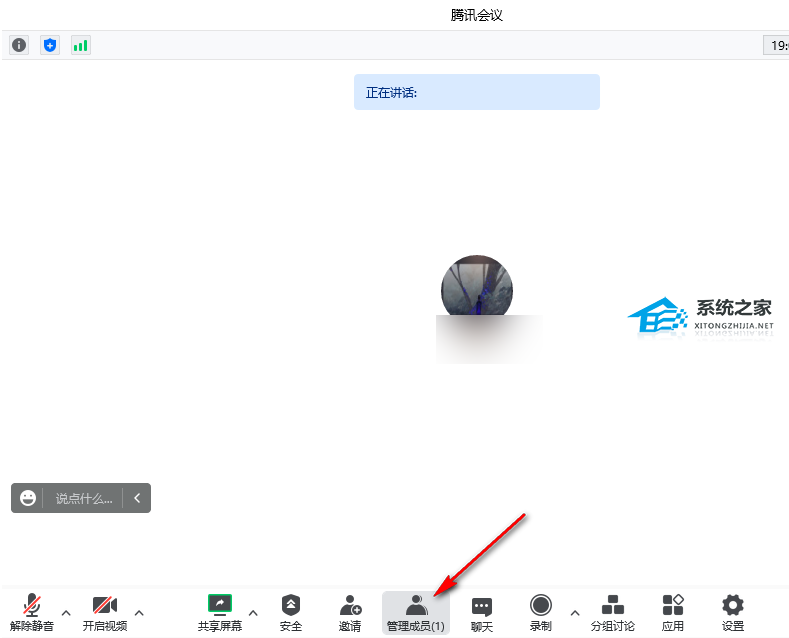789x638 pixels.
Task: Expand share options arrow beside 共享屏幕
Action: [x=253, y=613]
